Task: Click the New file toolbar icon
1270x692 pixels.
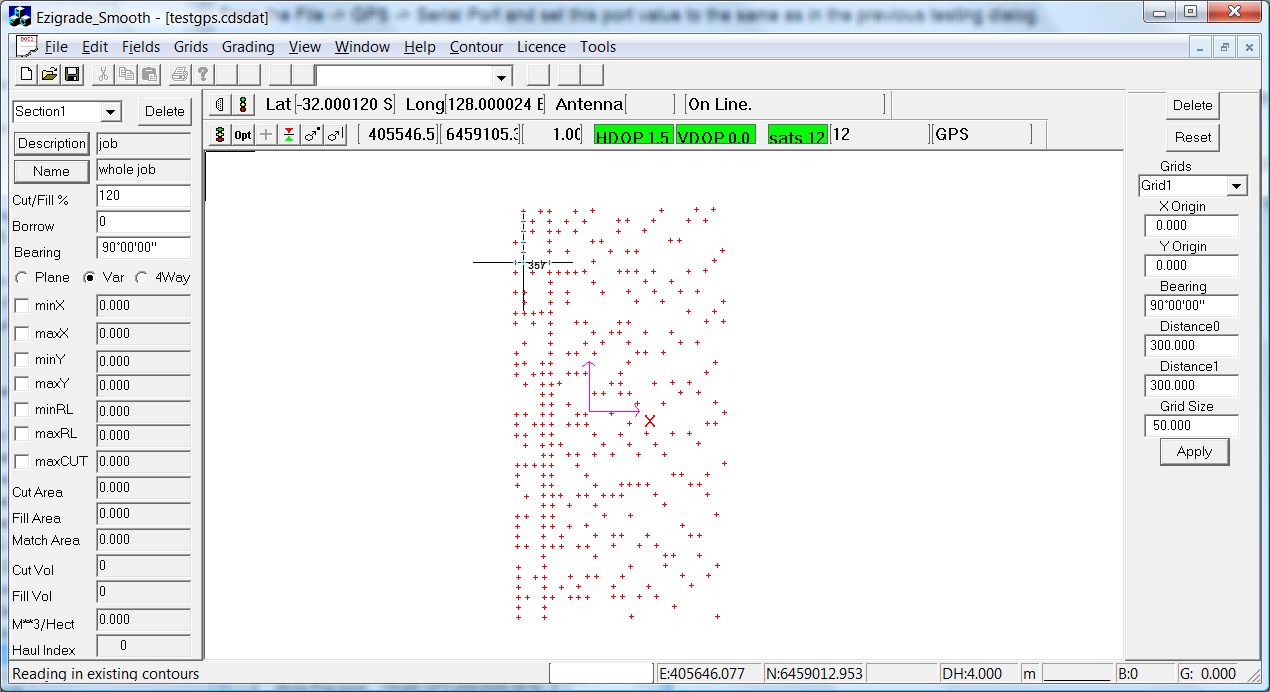Action: click(27, 75)
